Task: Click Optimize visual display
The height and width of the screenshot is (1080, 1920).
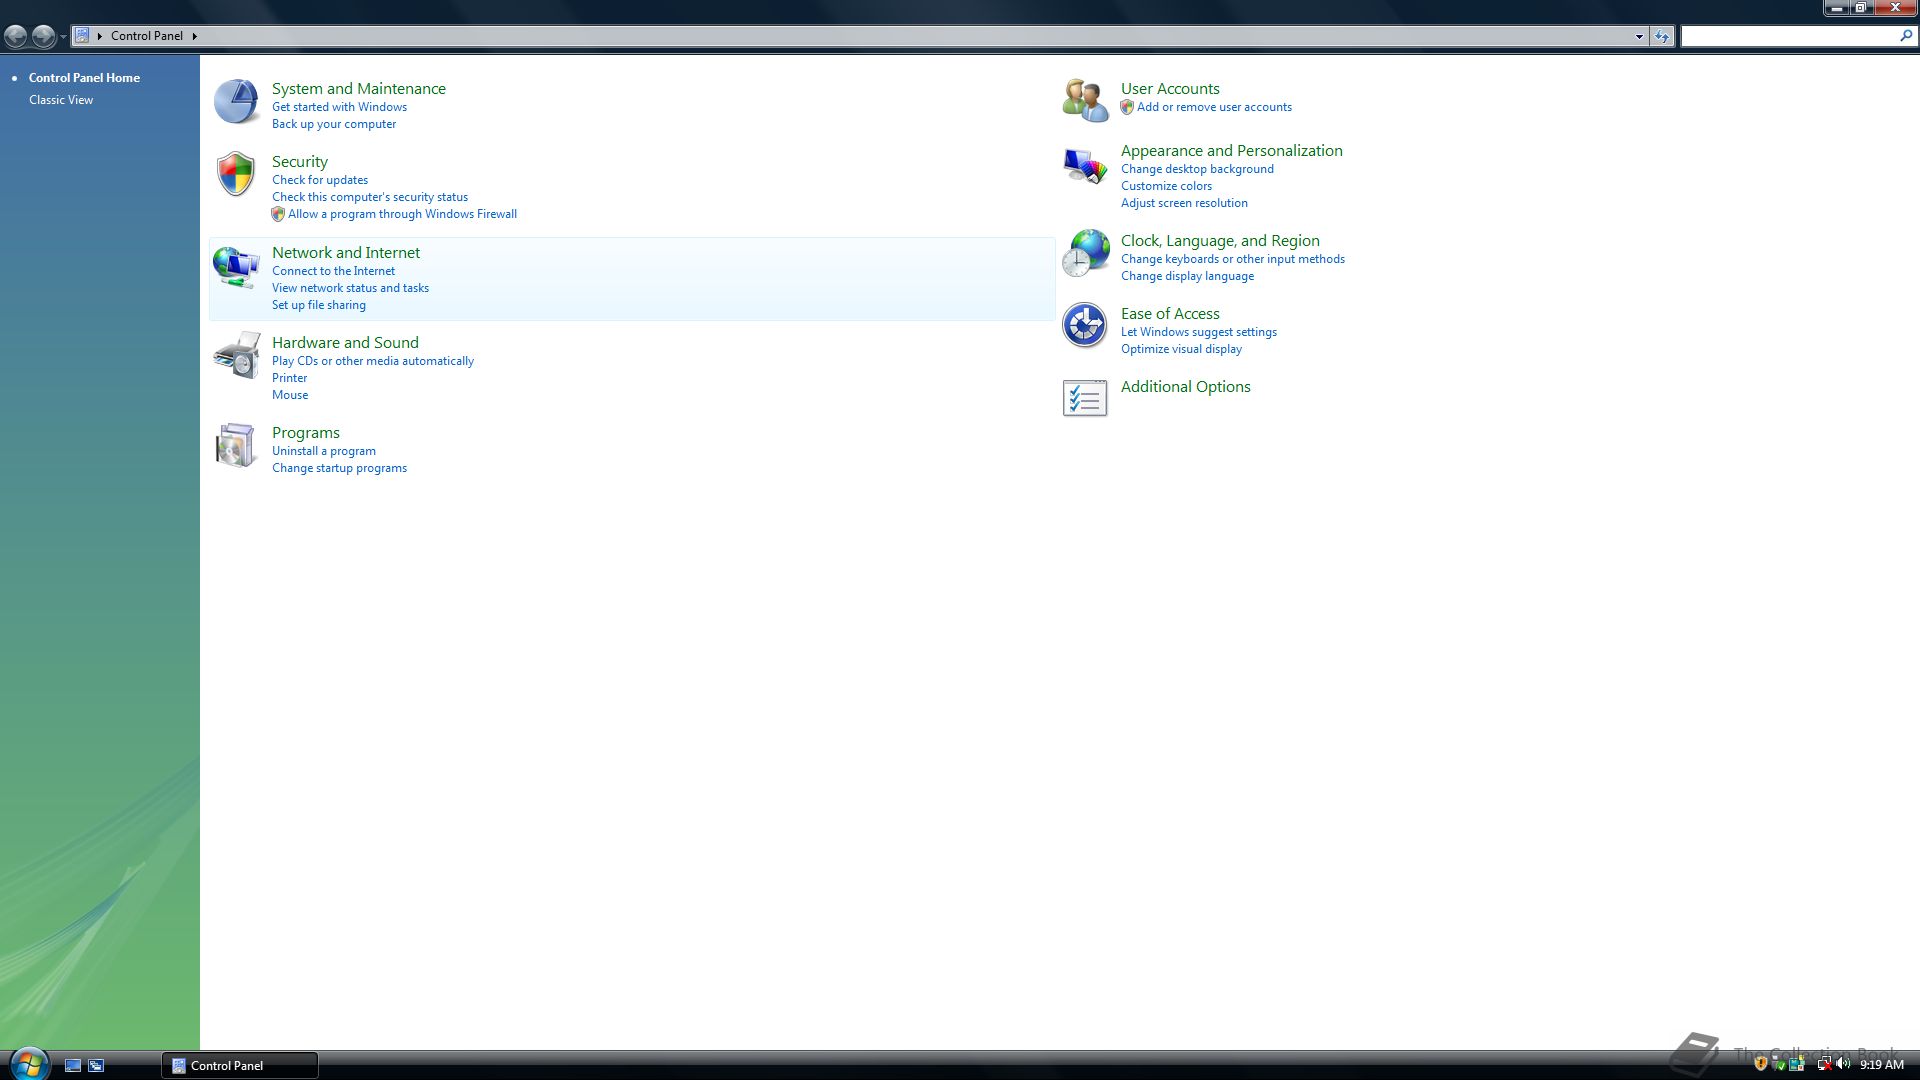Action: 1181,349
